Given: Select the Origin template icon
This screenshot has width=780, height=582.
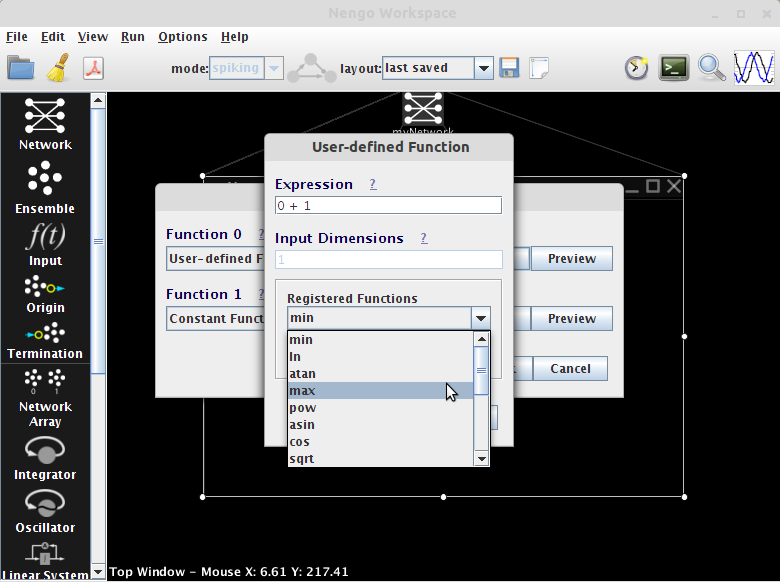Looking at the screenshot, I should pos(44,287).
